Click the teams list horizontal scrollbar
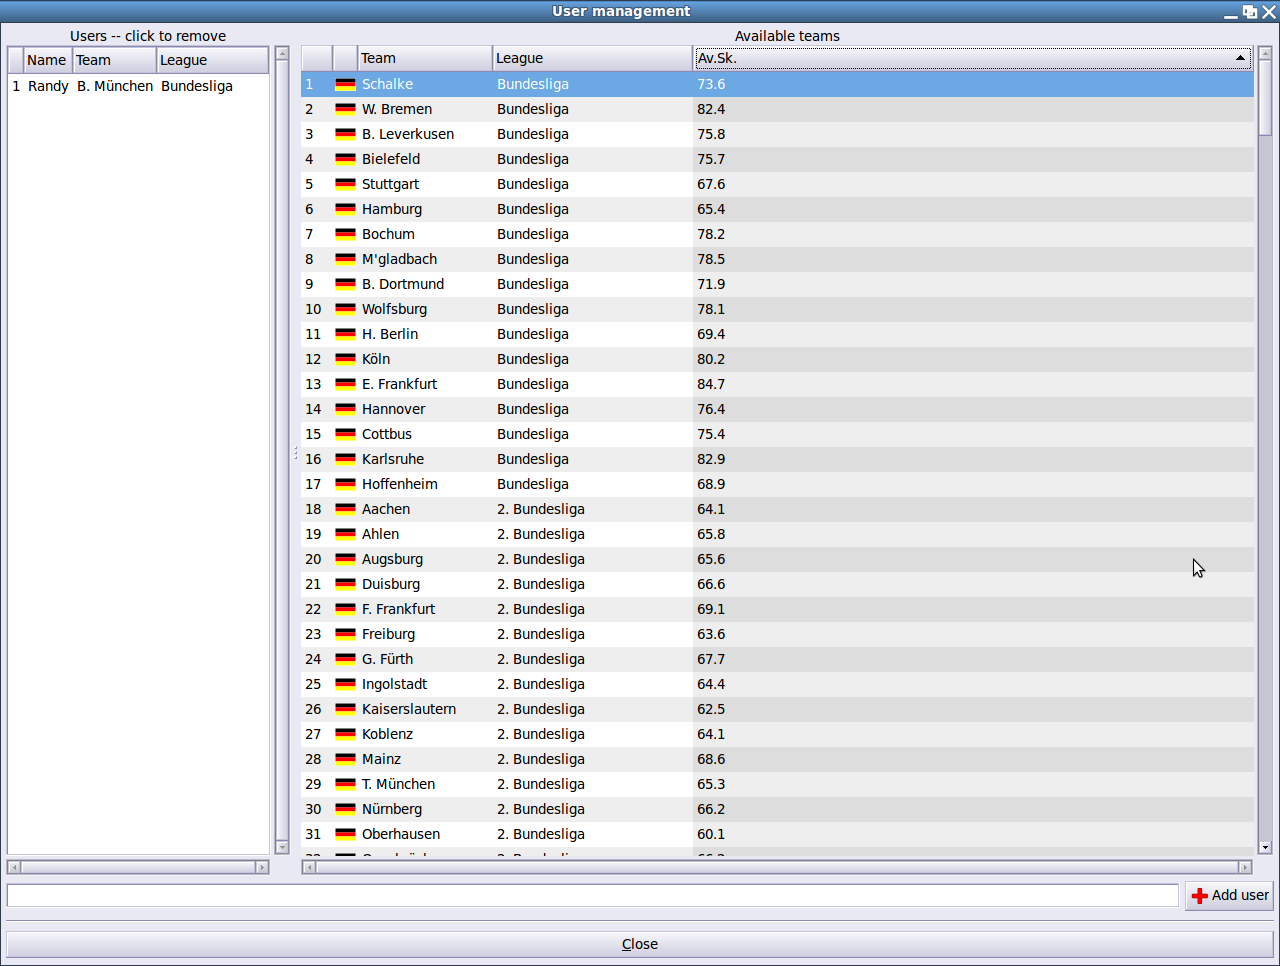The height and width of the screenshot is (966, 1280). tap(777, 867)
